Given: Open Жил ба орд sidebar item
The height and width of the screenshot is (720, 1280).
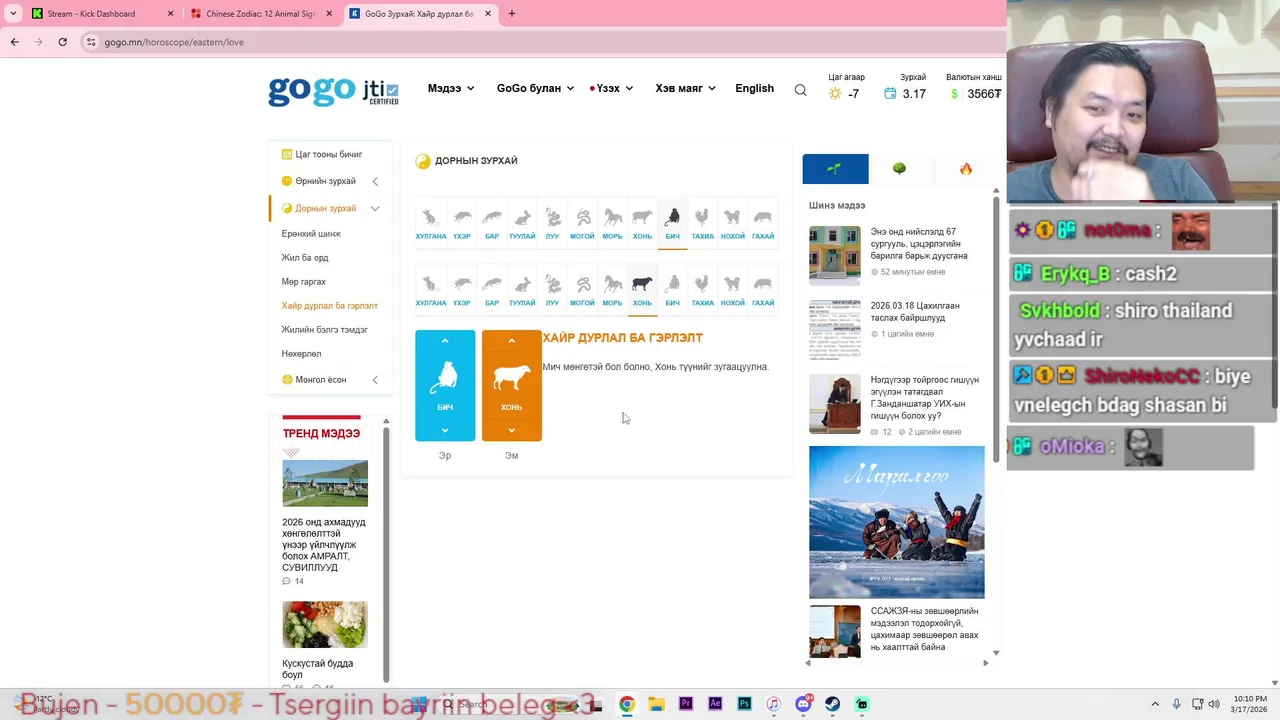Looking at the screenshot, I should click(305, 257).
